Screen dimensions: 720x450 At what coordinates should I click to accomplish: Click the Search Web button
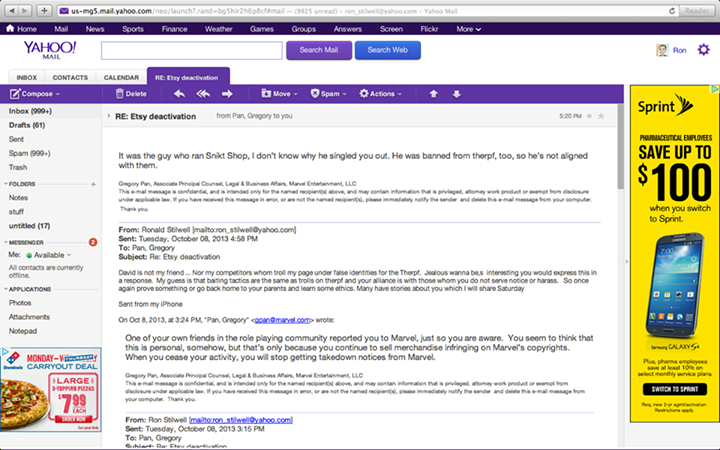point(388,50)
